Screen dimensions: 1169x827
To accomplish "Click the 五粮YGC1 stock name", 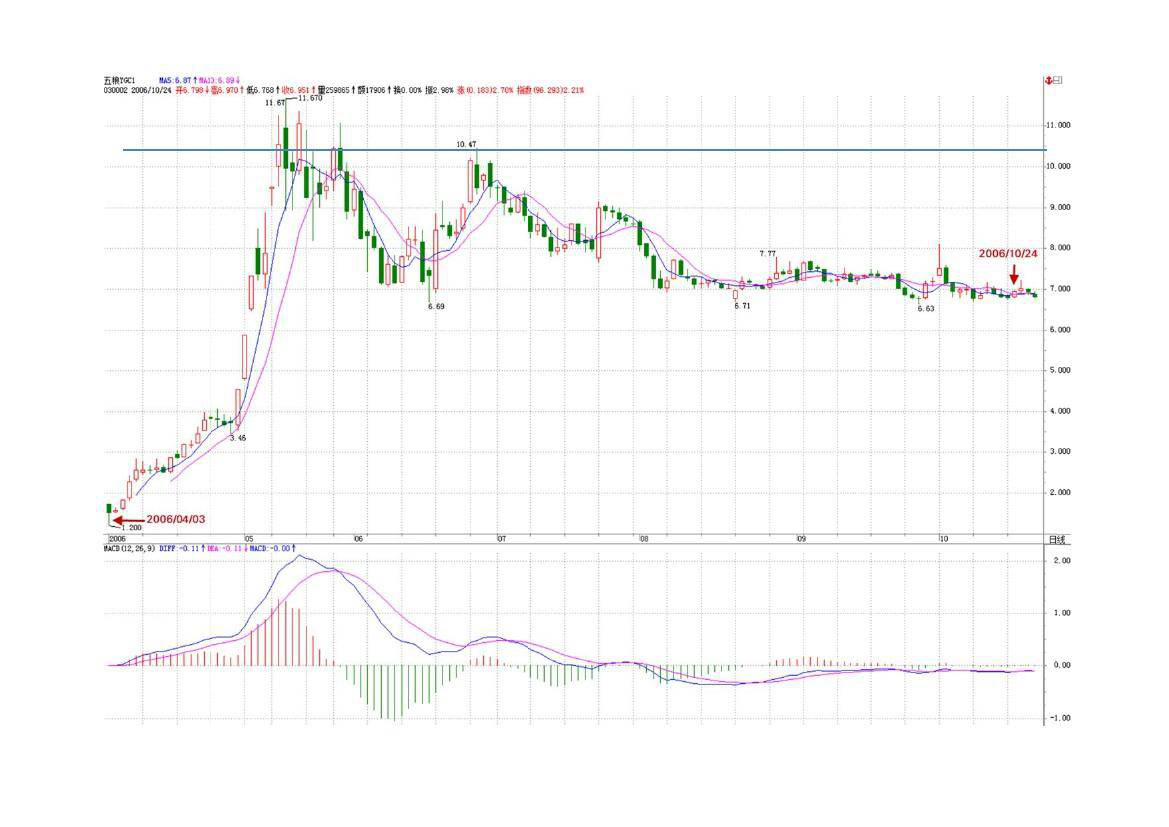I will coord(118,80).
